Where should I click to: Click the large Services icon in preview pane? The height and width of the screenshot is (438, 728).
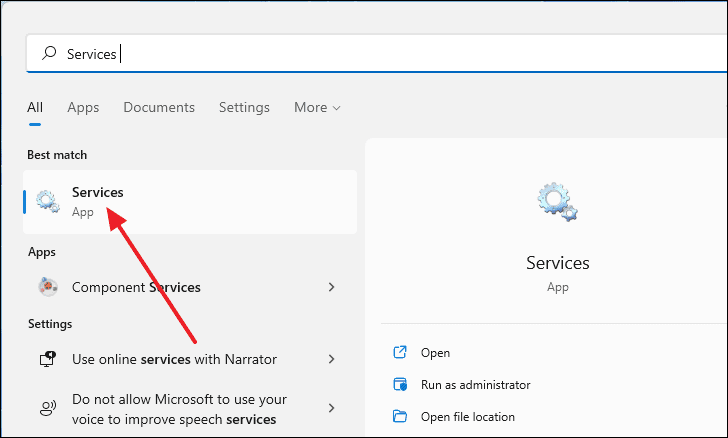[557, 202]
